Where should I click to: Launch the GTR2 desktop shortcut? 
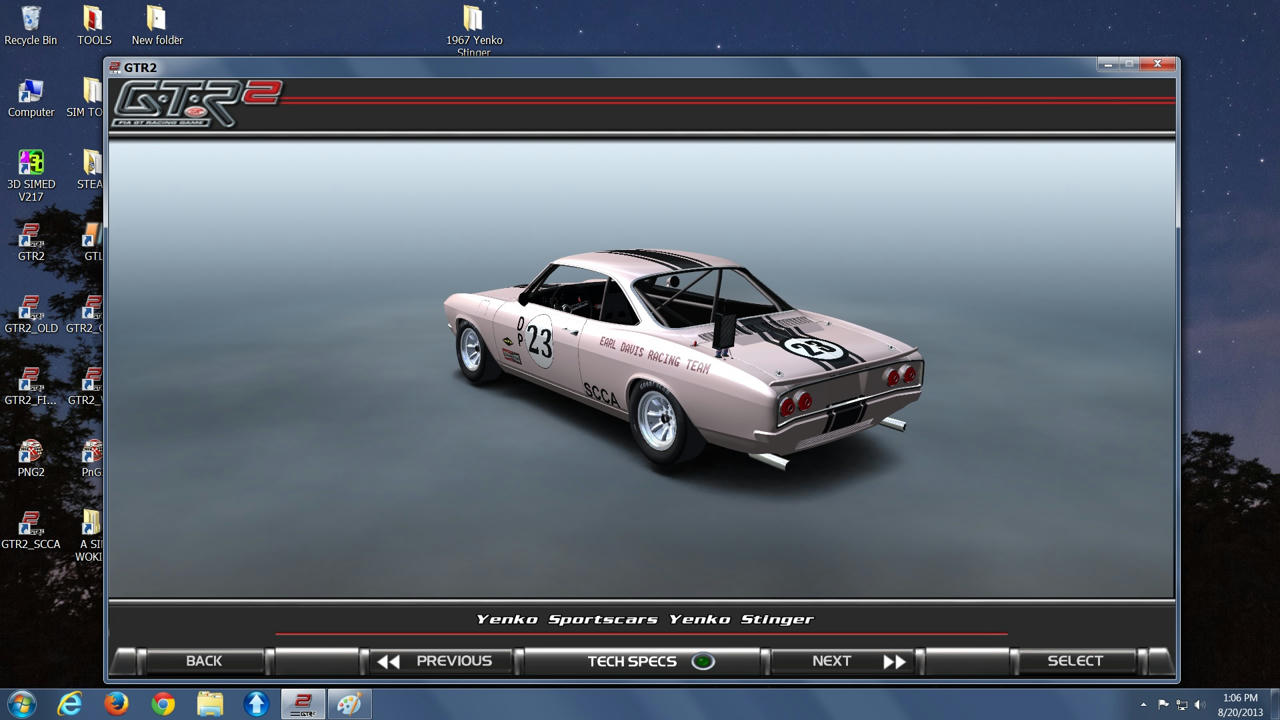[31, 242]
